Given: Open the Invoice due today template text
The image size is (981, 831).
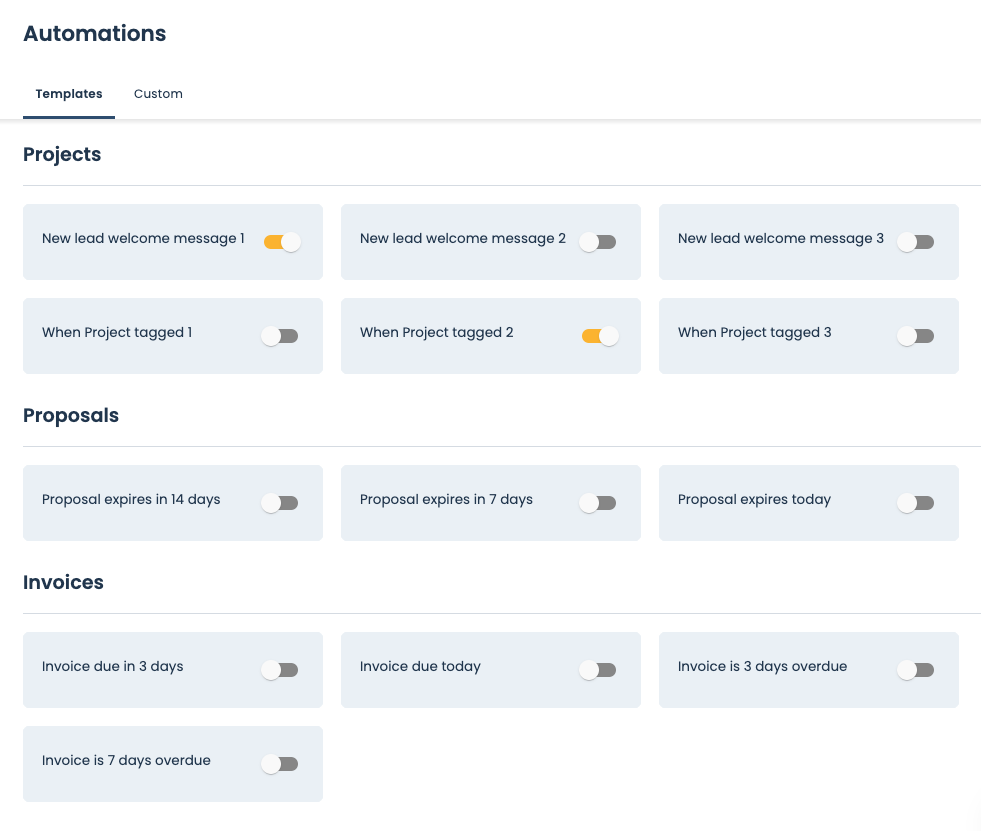Looking at the screenshot, I should coord(420,667).
